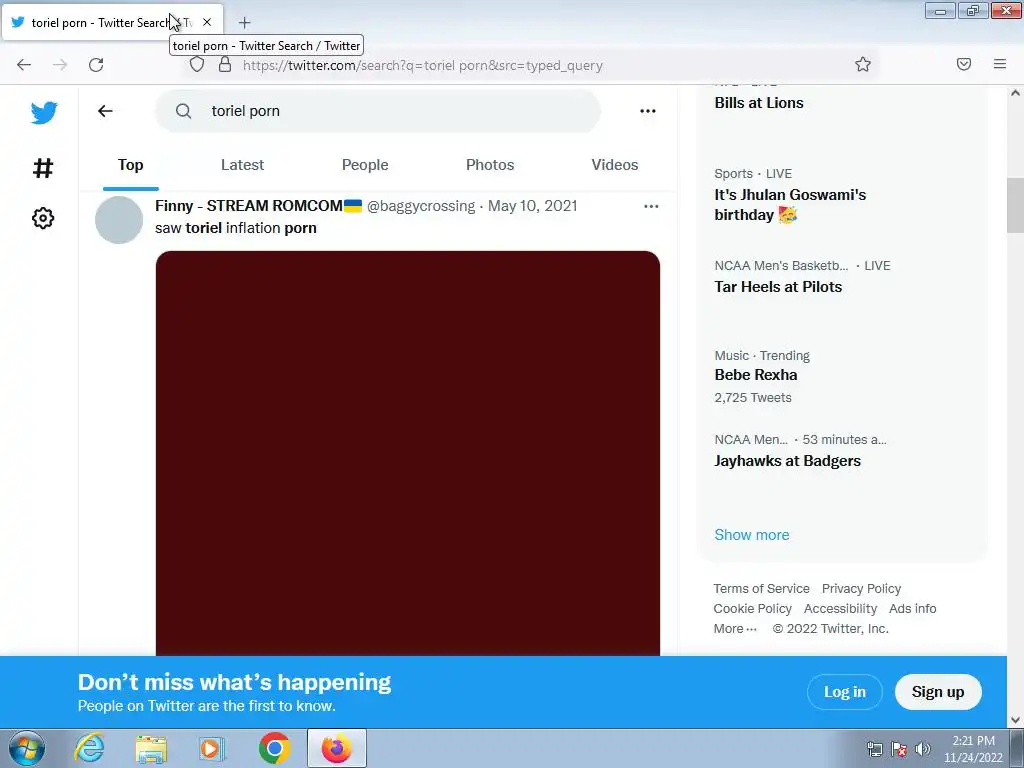Open the tweet's dark media image

click(x=408, y=453)
